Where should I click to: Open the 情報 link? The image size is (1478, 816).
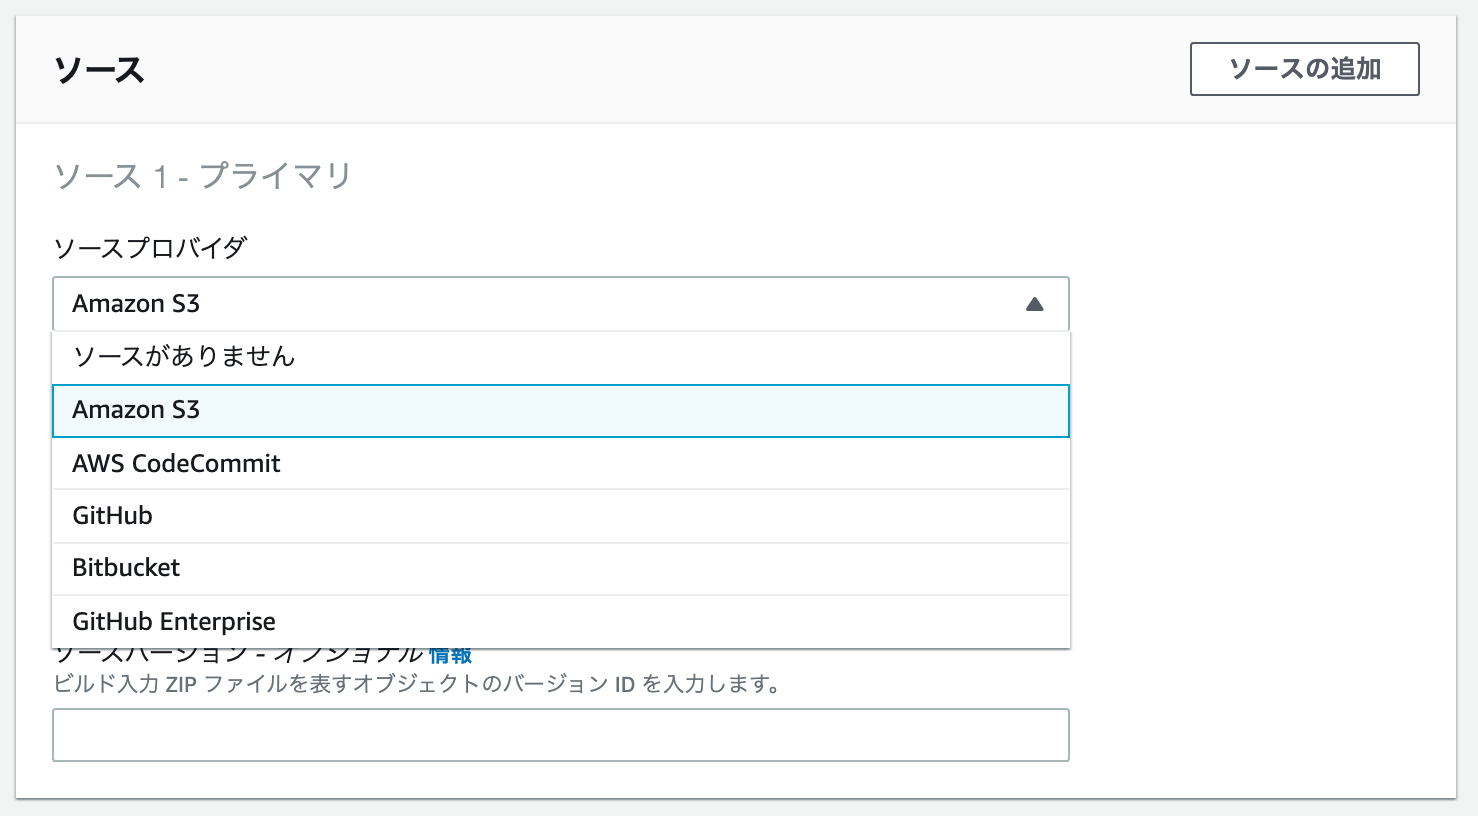(x=450, y=656)
